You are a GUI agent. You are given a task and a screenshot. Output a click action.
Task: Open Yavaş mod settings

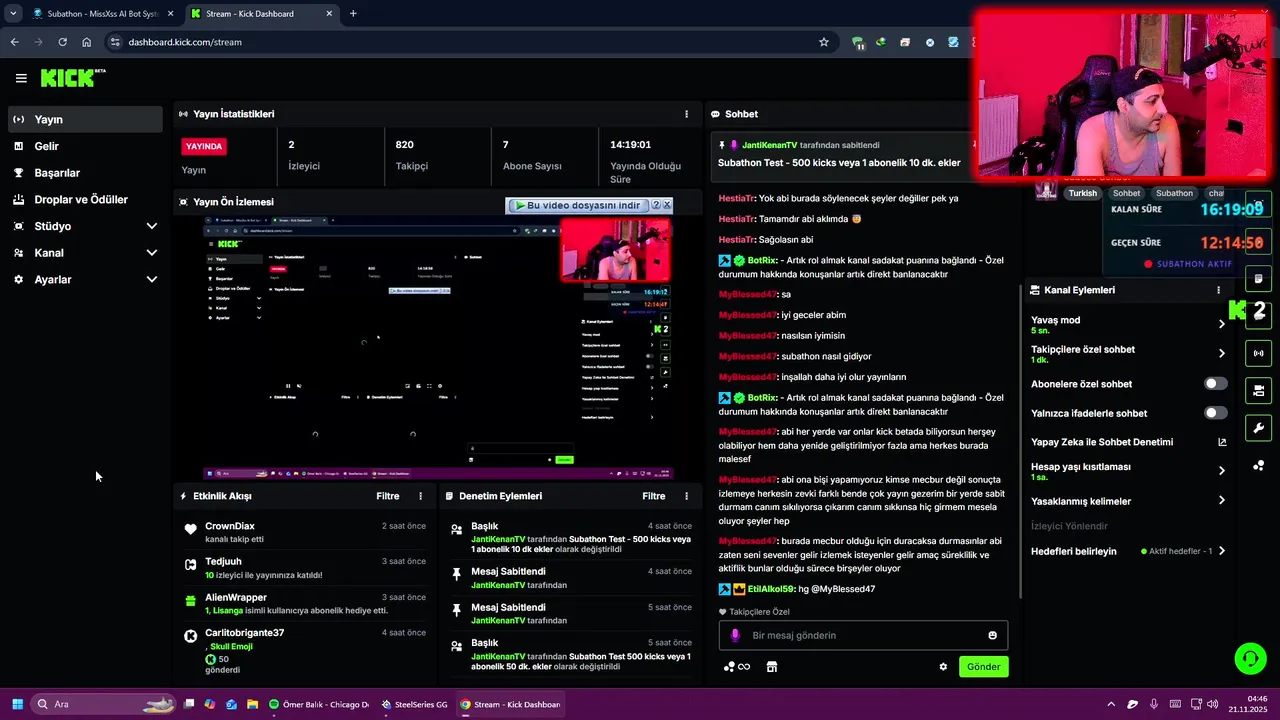coord(1127,324)
